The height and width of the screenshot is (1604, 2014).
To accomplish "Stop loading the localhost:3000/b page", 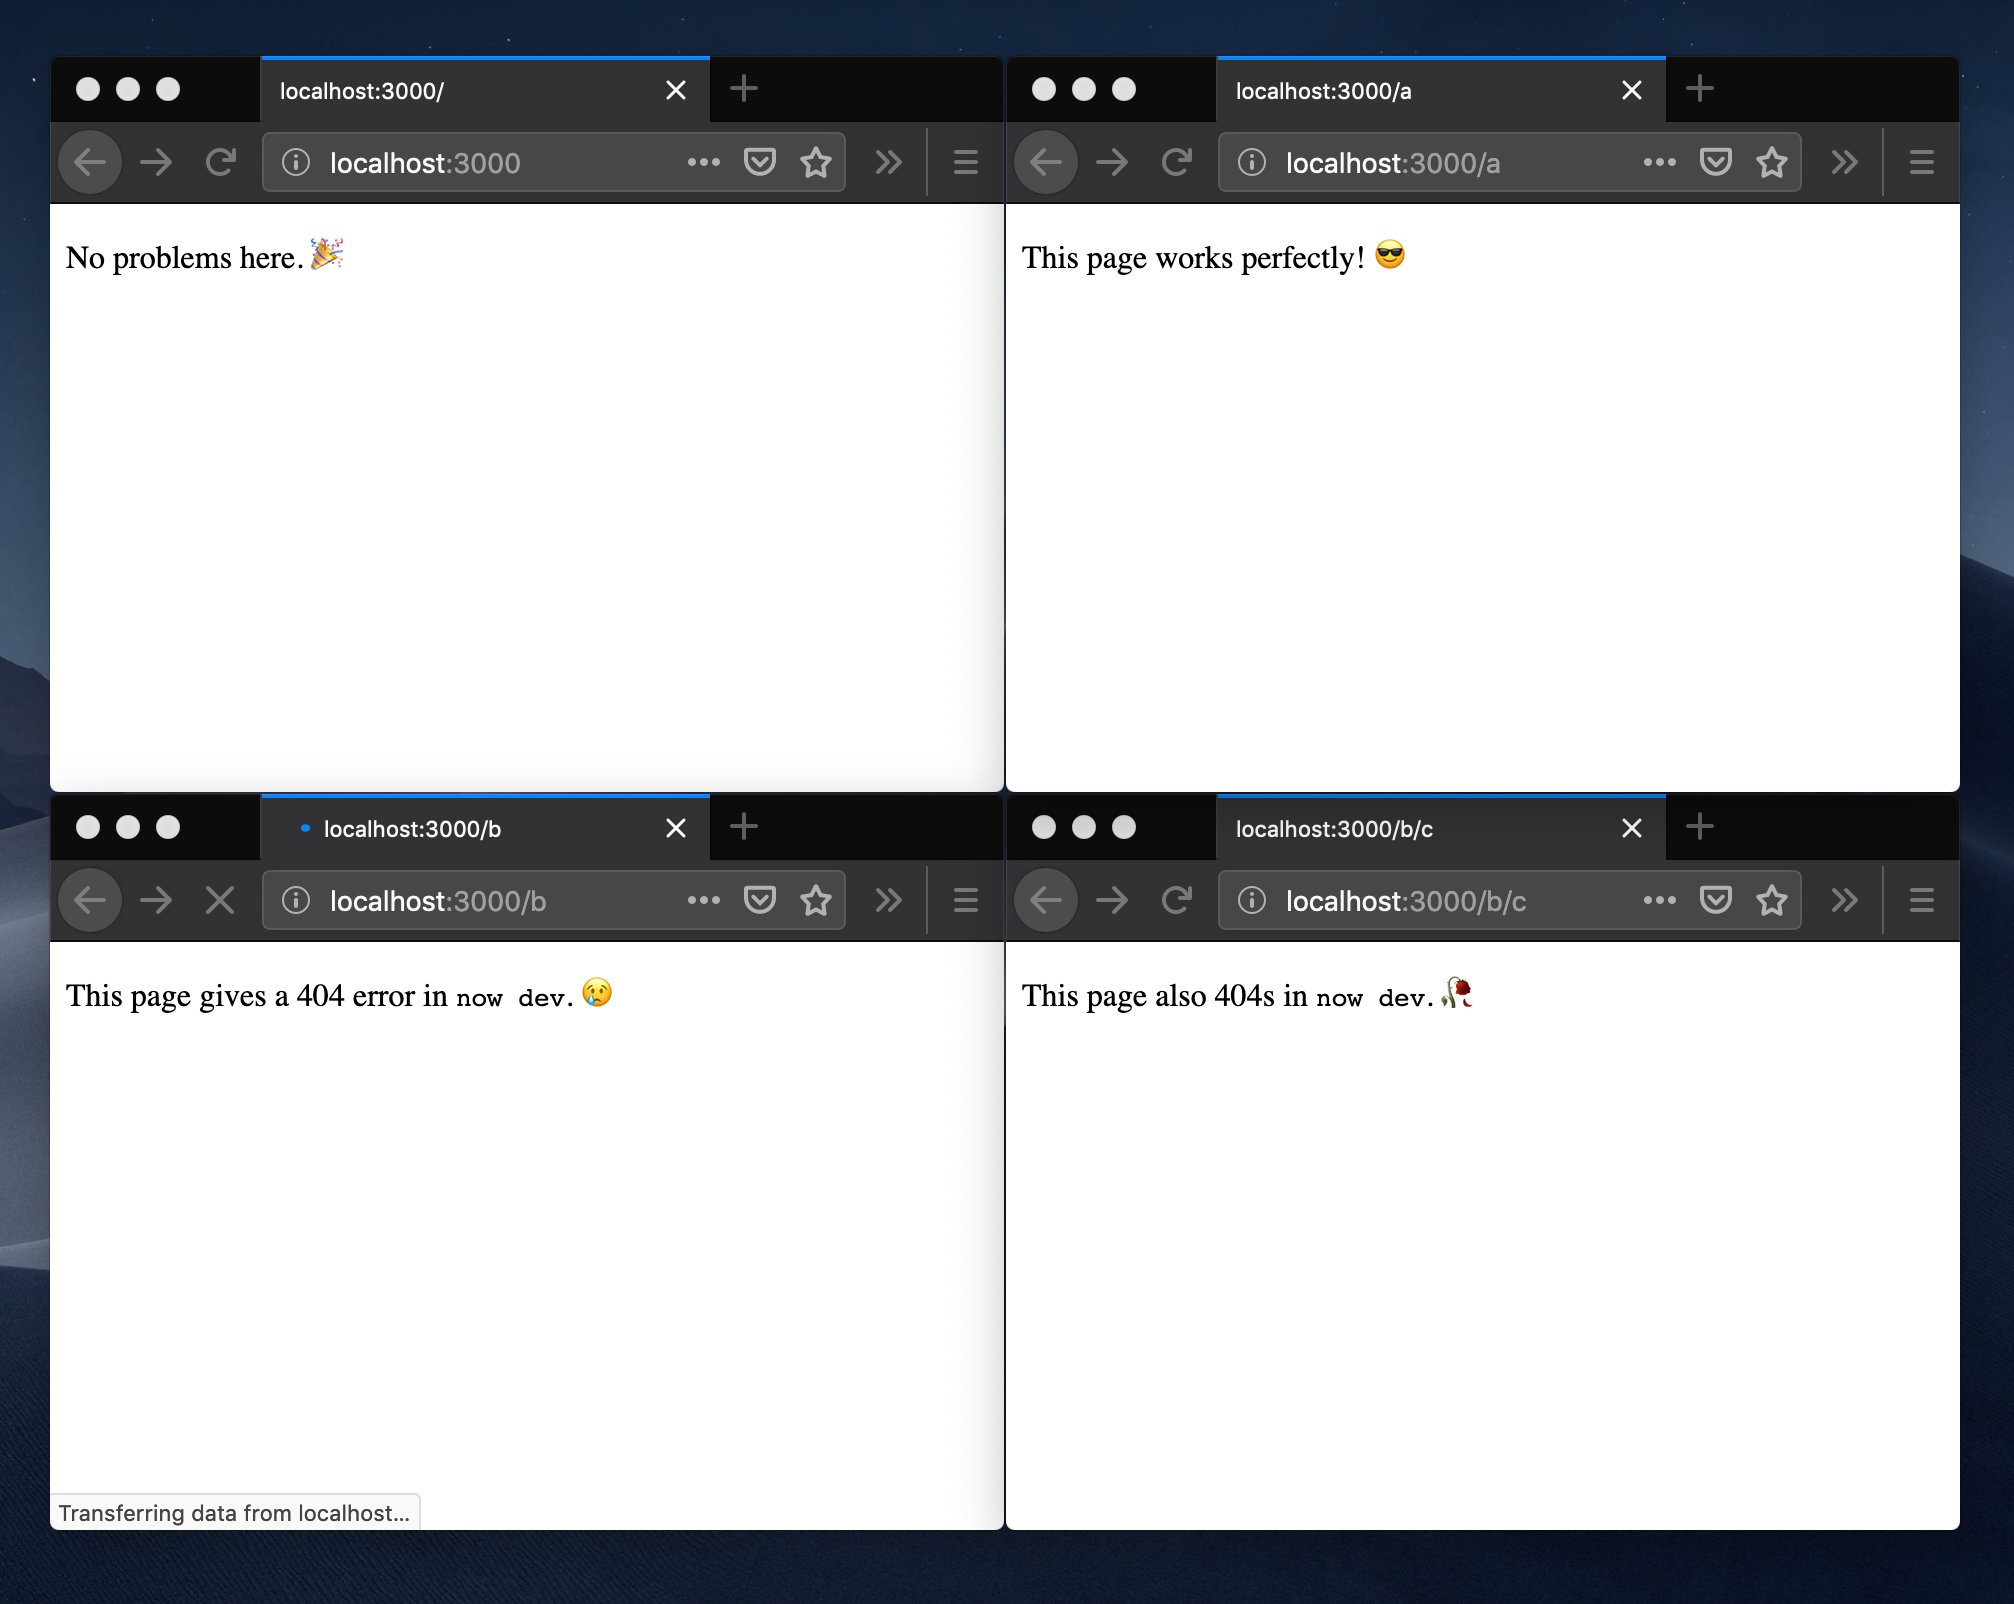I will tap(221, 900).
